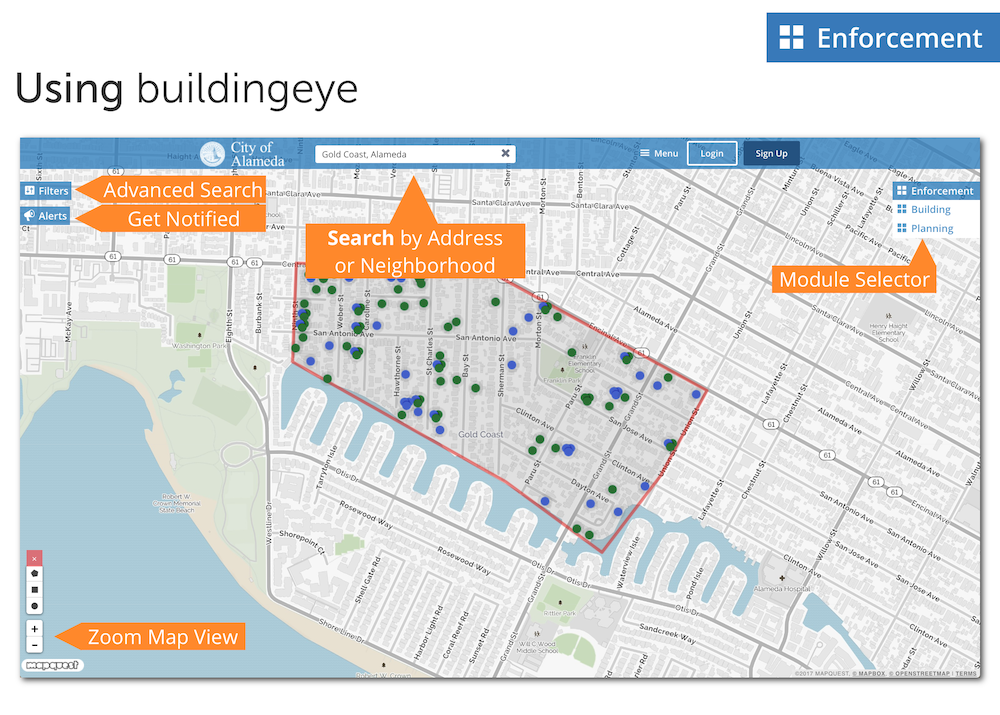
Task: Click the Sherman St label inside the boundary
Action: pyautogui.click(x=501, y=376)
